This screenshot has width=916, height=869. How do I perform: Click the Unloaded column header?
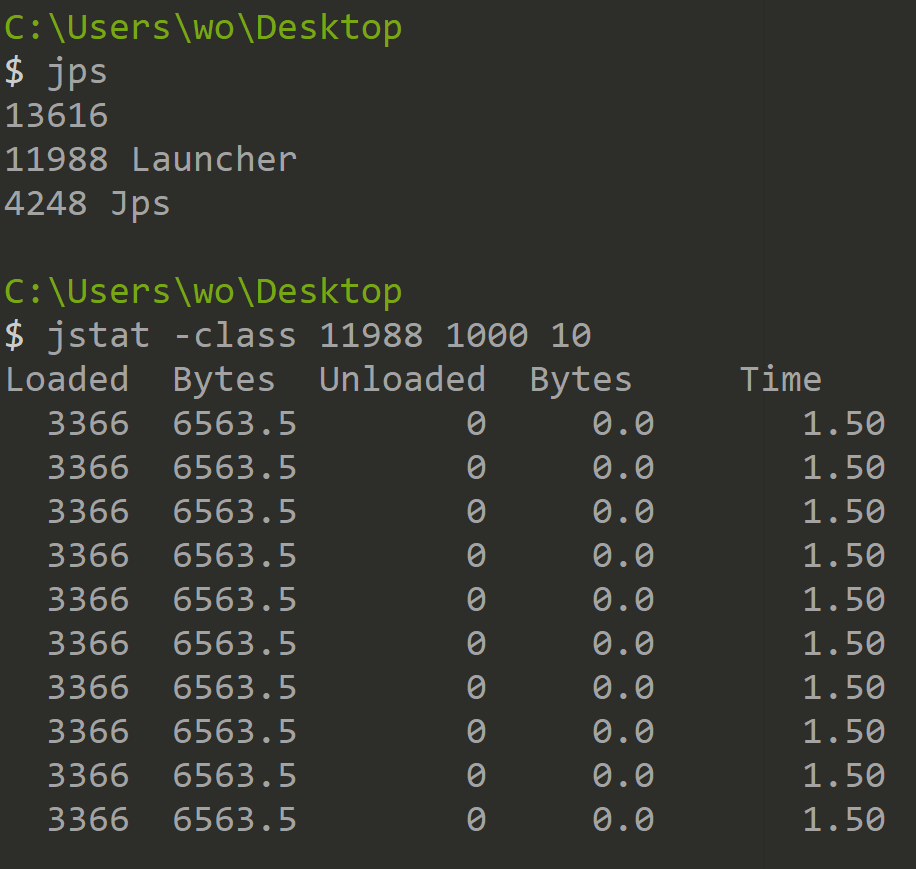[402, 380]
